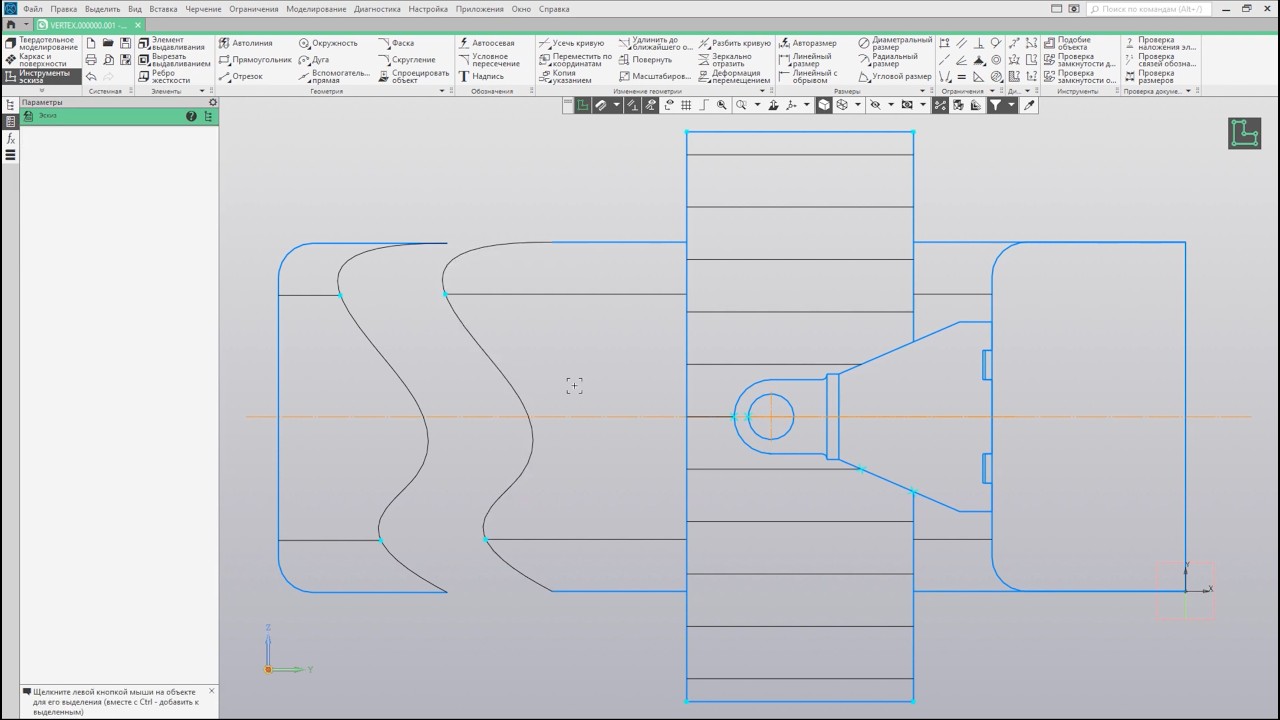
Task: Click Подобие объекта tool
Action: click(x=1066, y=43)
